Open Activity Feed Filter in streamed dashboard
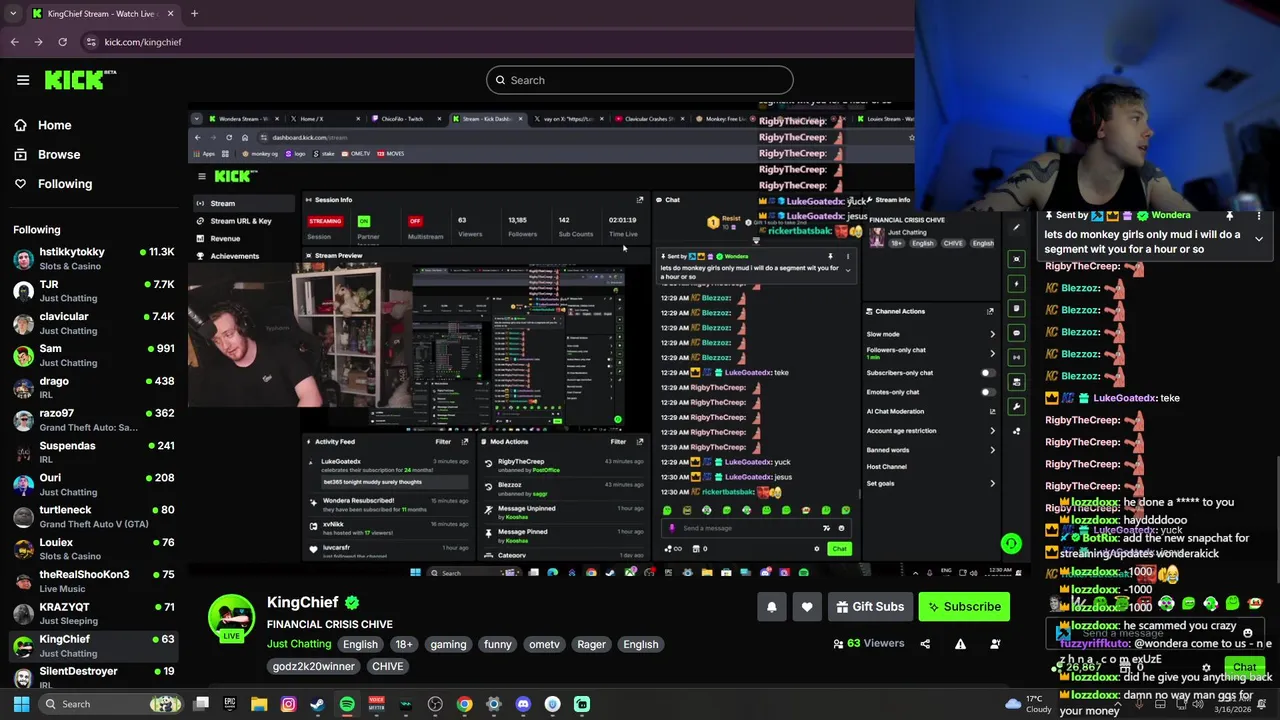This screenshot has height=720, width=1280. coord(443,441)
